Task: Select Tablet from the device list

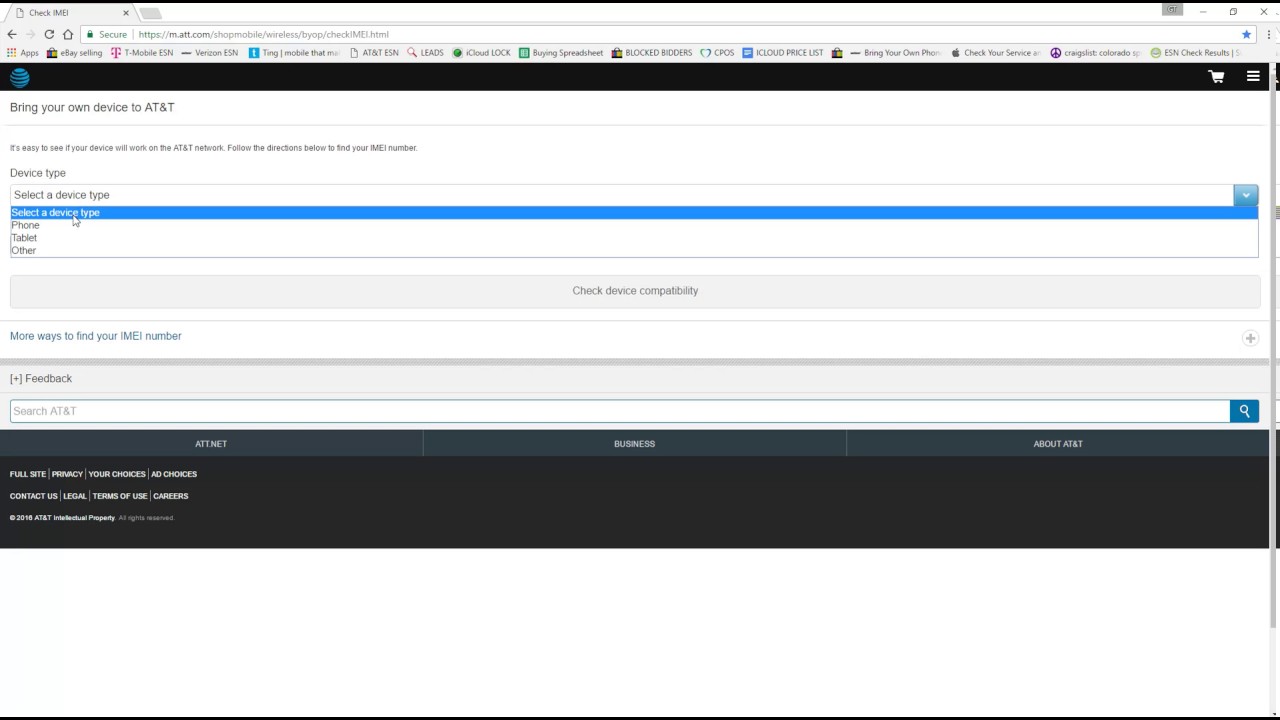Action: coord(634,238)
